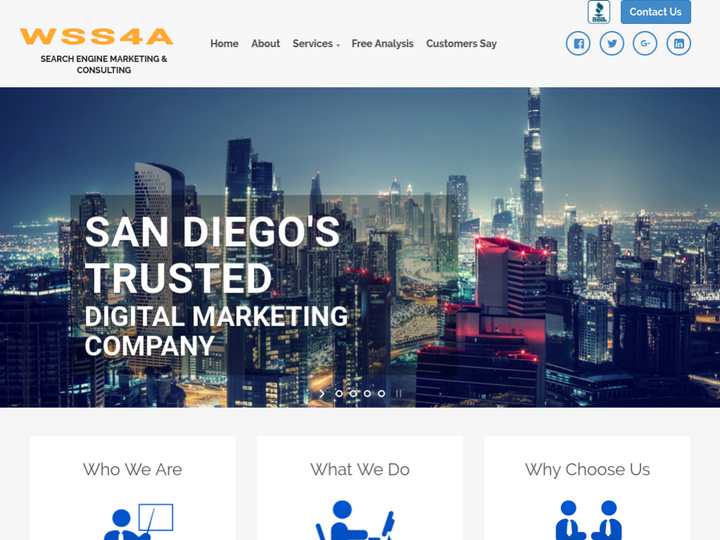This screenshot has height=540, width=720.
Task: Select the fourth slider dot indicator
Action: 381,394
